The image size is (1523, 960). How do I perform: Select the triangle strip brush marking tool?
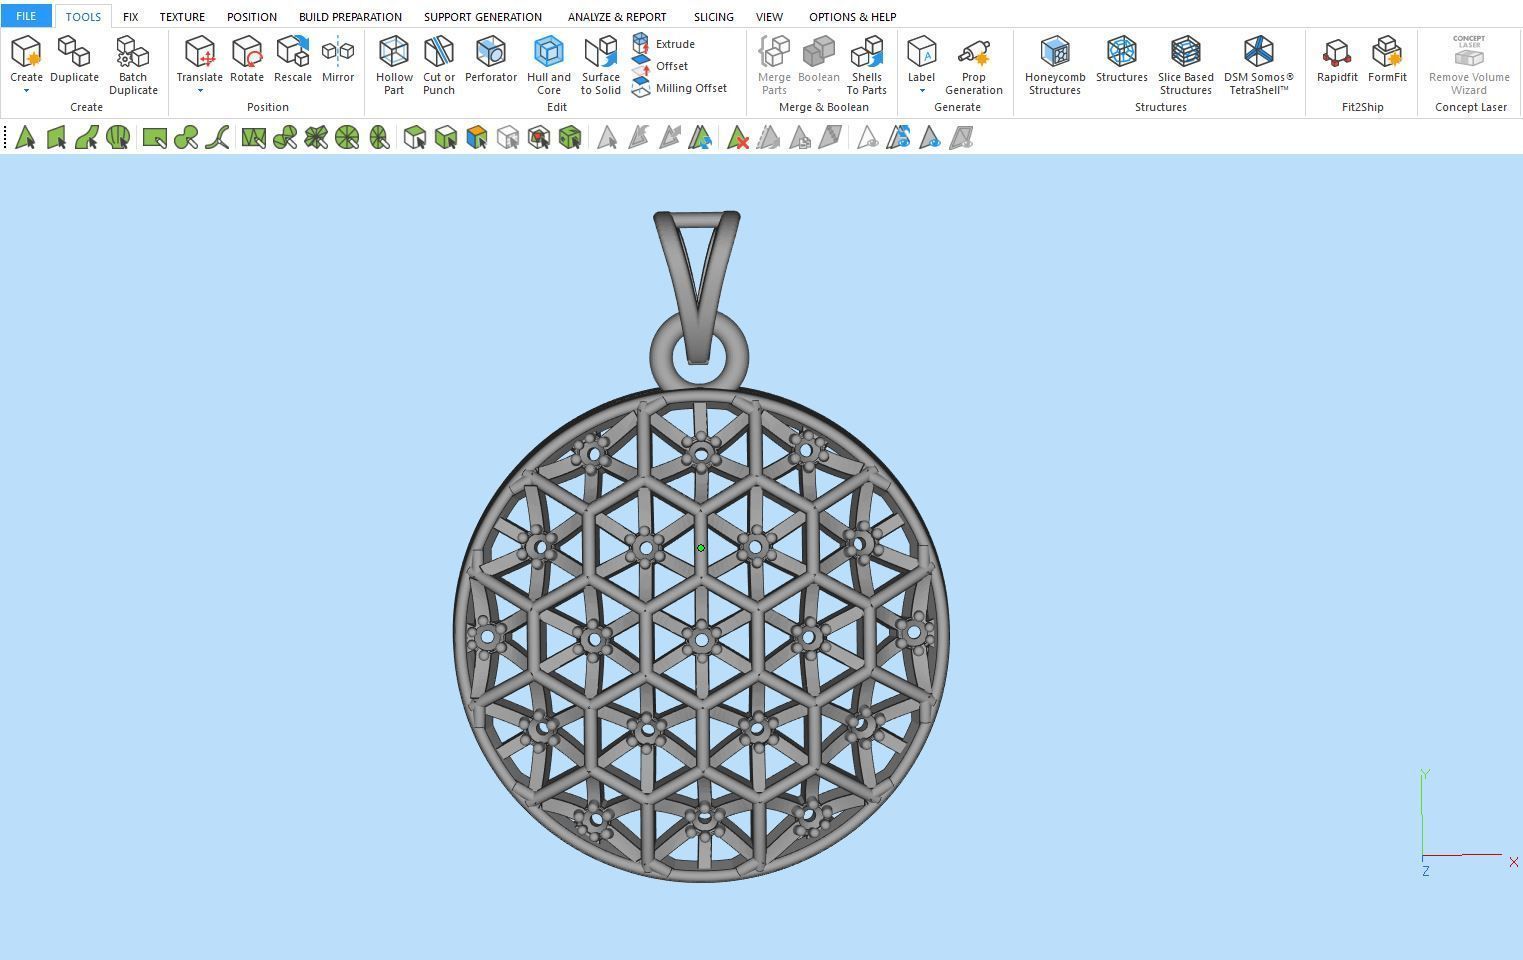pyautogui.click(x=253, y=138)
